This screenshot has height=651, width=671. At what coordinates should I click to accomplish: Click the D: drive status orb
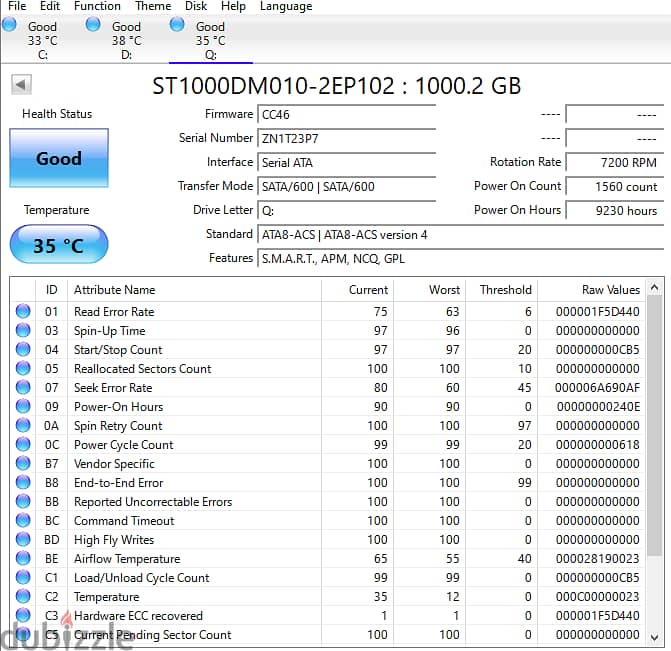click(93, 25)
